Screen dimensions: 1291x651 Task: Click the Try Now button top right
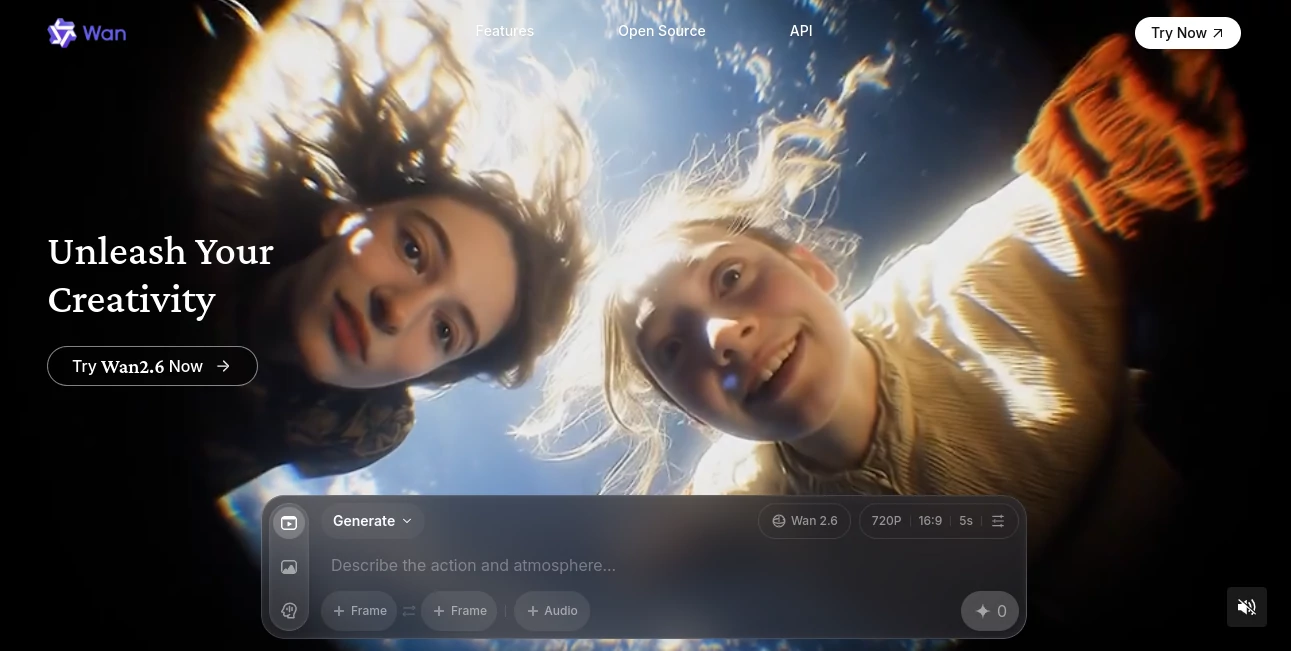[x=1187, y=32]
